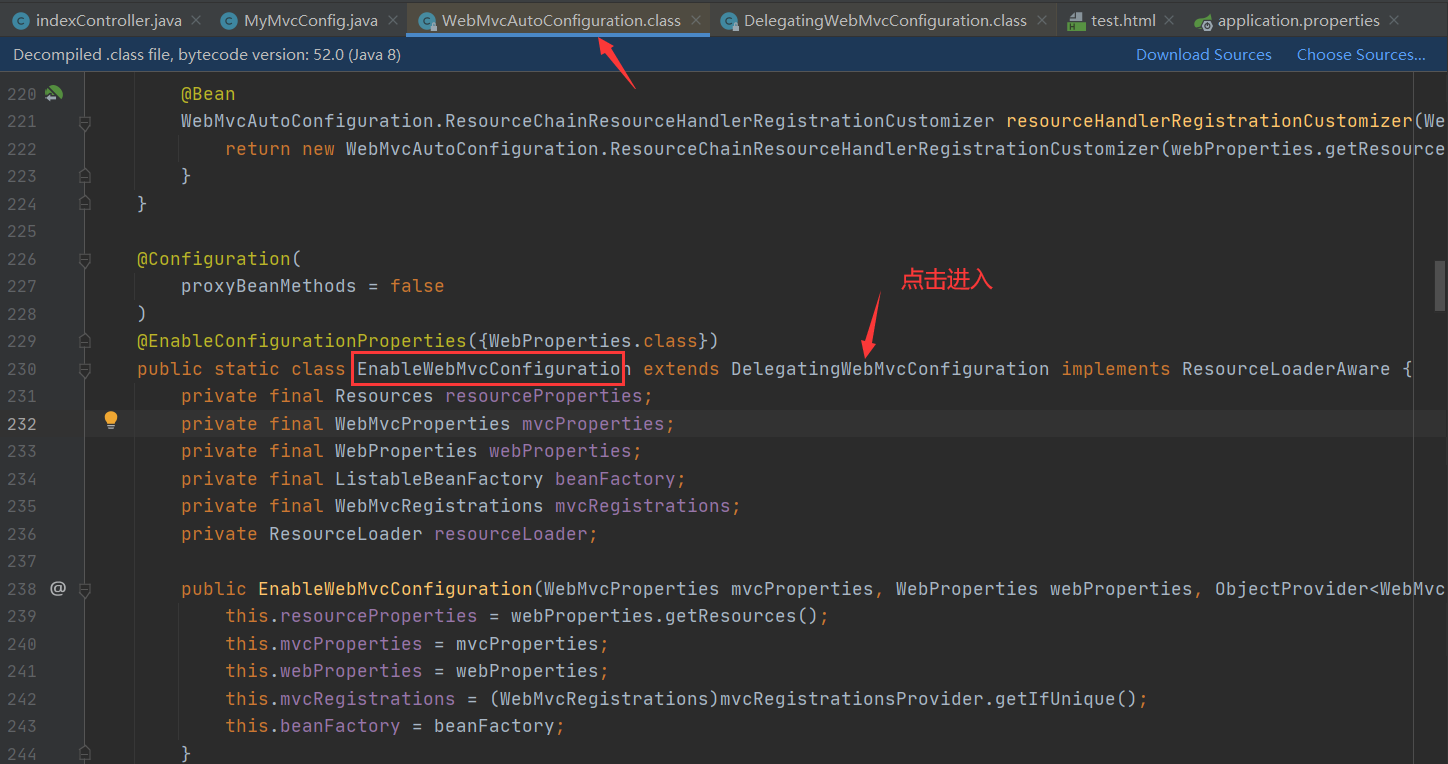Screen dimensions: 1448x764
Task: Click WebMvcRegistrations type on line 235
Action: click(439, 506)
